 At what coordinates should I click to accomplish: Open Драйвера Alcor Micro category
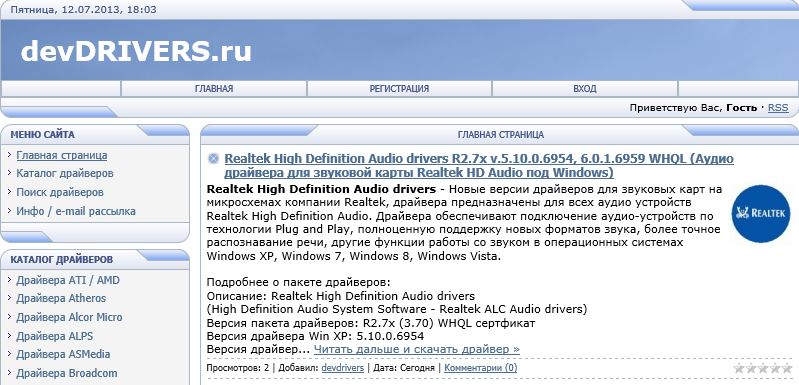(x=69, y=317)
